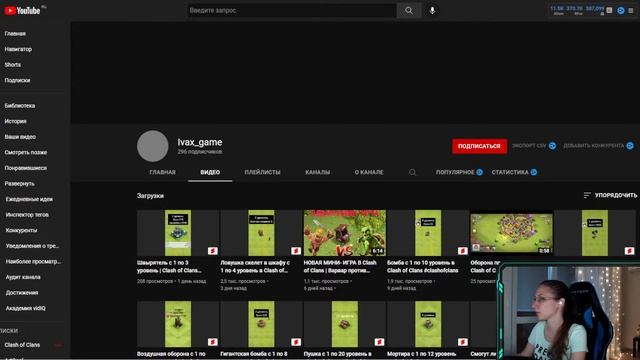Image resolution: width=640 pixels, height=360 pixels.
Task: Click Shorts badge on Пушка thumbnail
Action: [379, 342]
